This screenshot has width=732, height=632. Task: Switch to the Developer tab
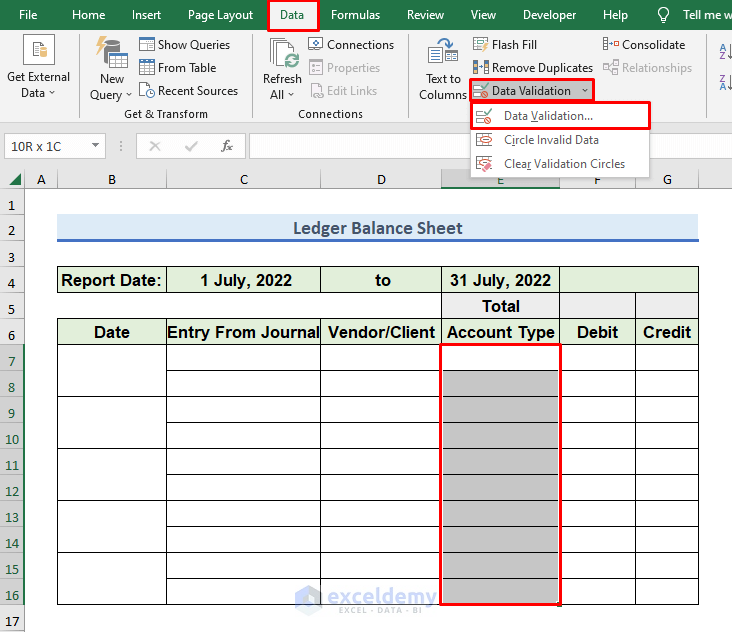[x=549, y=15]
